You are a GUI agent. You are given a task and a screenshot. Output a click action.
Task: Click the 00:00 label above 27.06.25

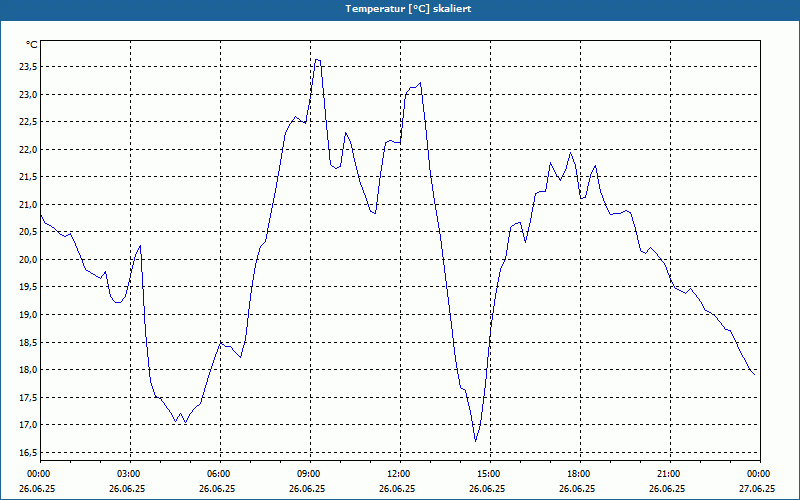pyautogui.click(x=760, y=474)
